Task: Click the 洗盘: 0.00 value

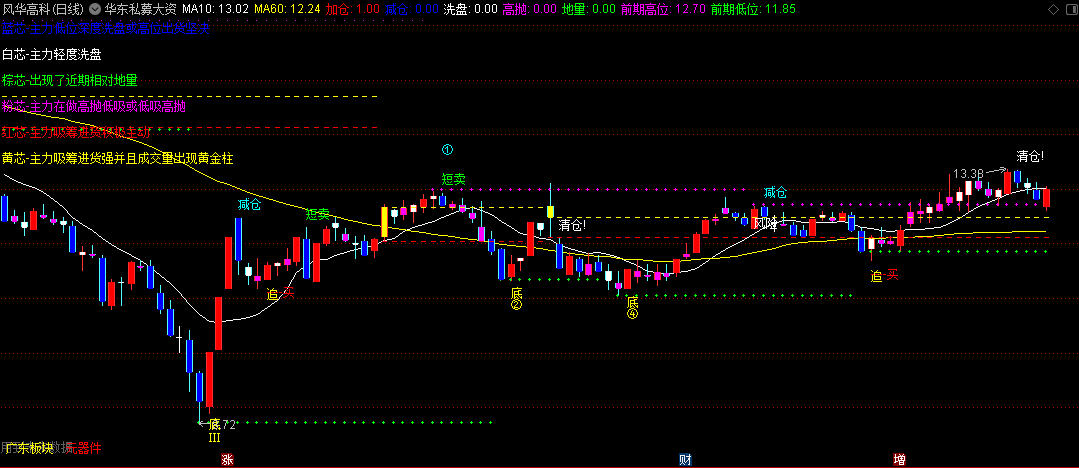Action: click(x=471, y=9)
